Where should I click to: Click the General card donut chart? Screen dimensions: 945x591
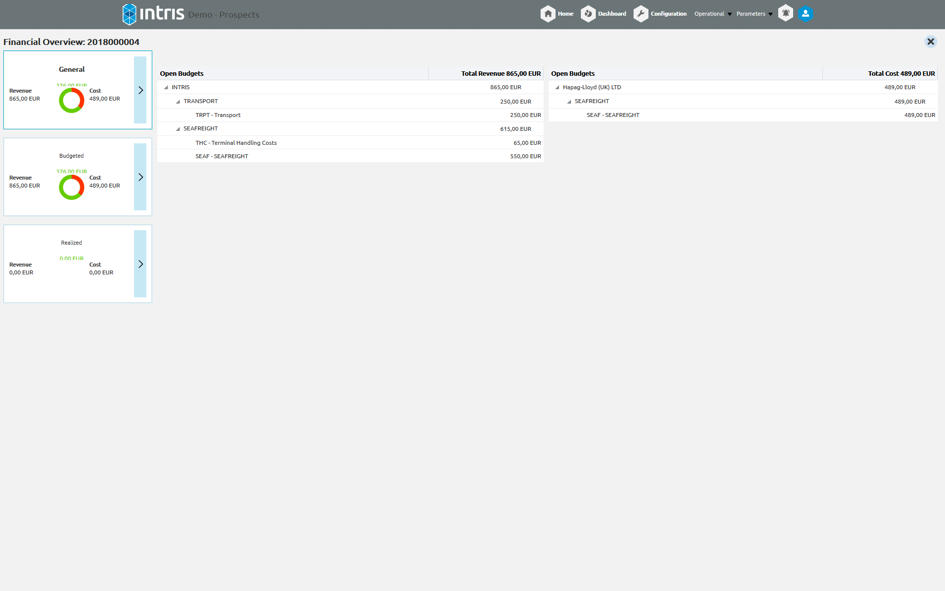pyautogui.click(x=71, y=100)
